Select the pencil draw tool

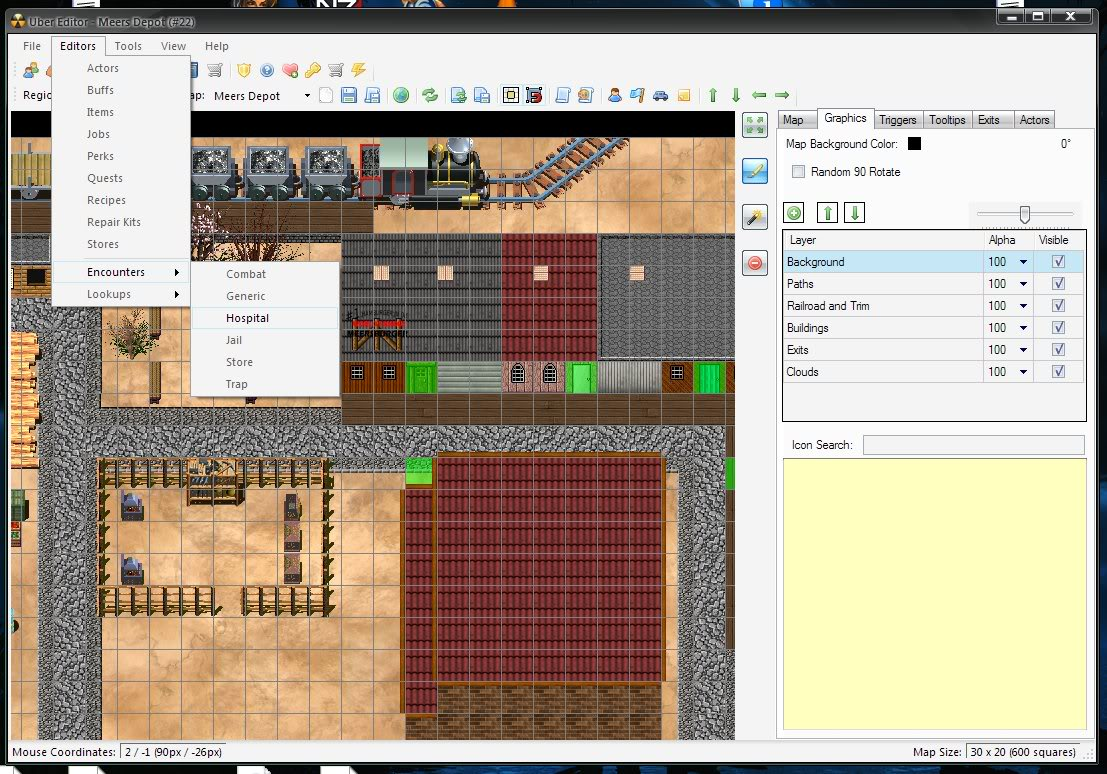755,171
